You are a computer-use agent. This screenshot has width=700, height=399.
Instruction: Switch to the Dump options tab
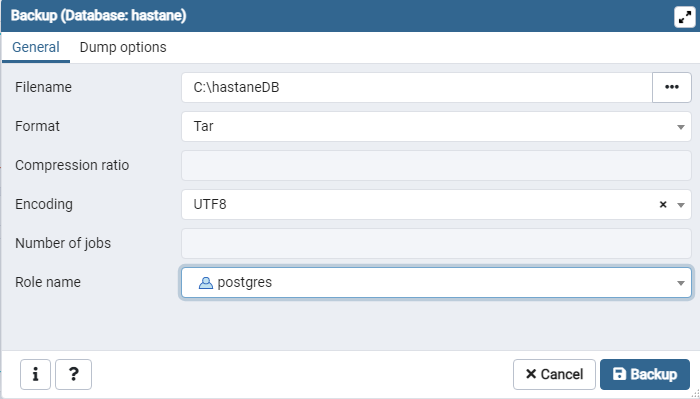[123, 47]
